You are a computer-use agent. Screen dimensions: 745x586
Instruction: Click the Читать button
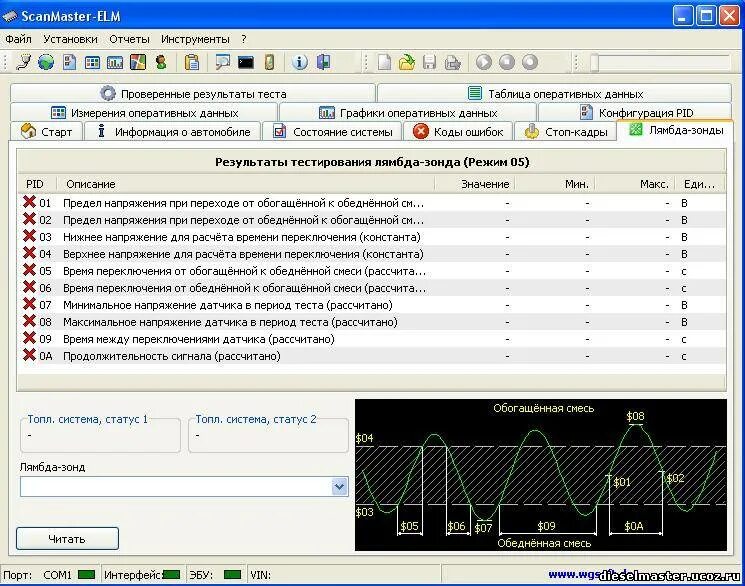coord(67,538)
